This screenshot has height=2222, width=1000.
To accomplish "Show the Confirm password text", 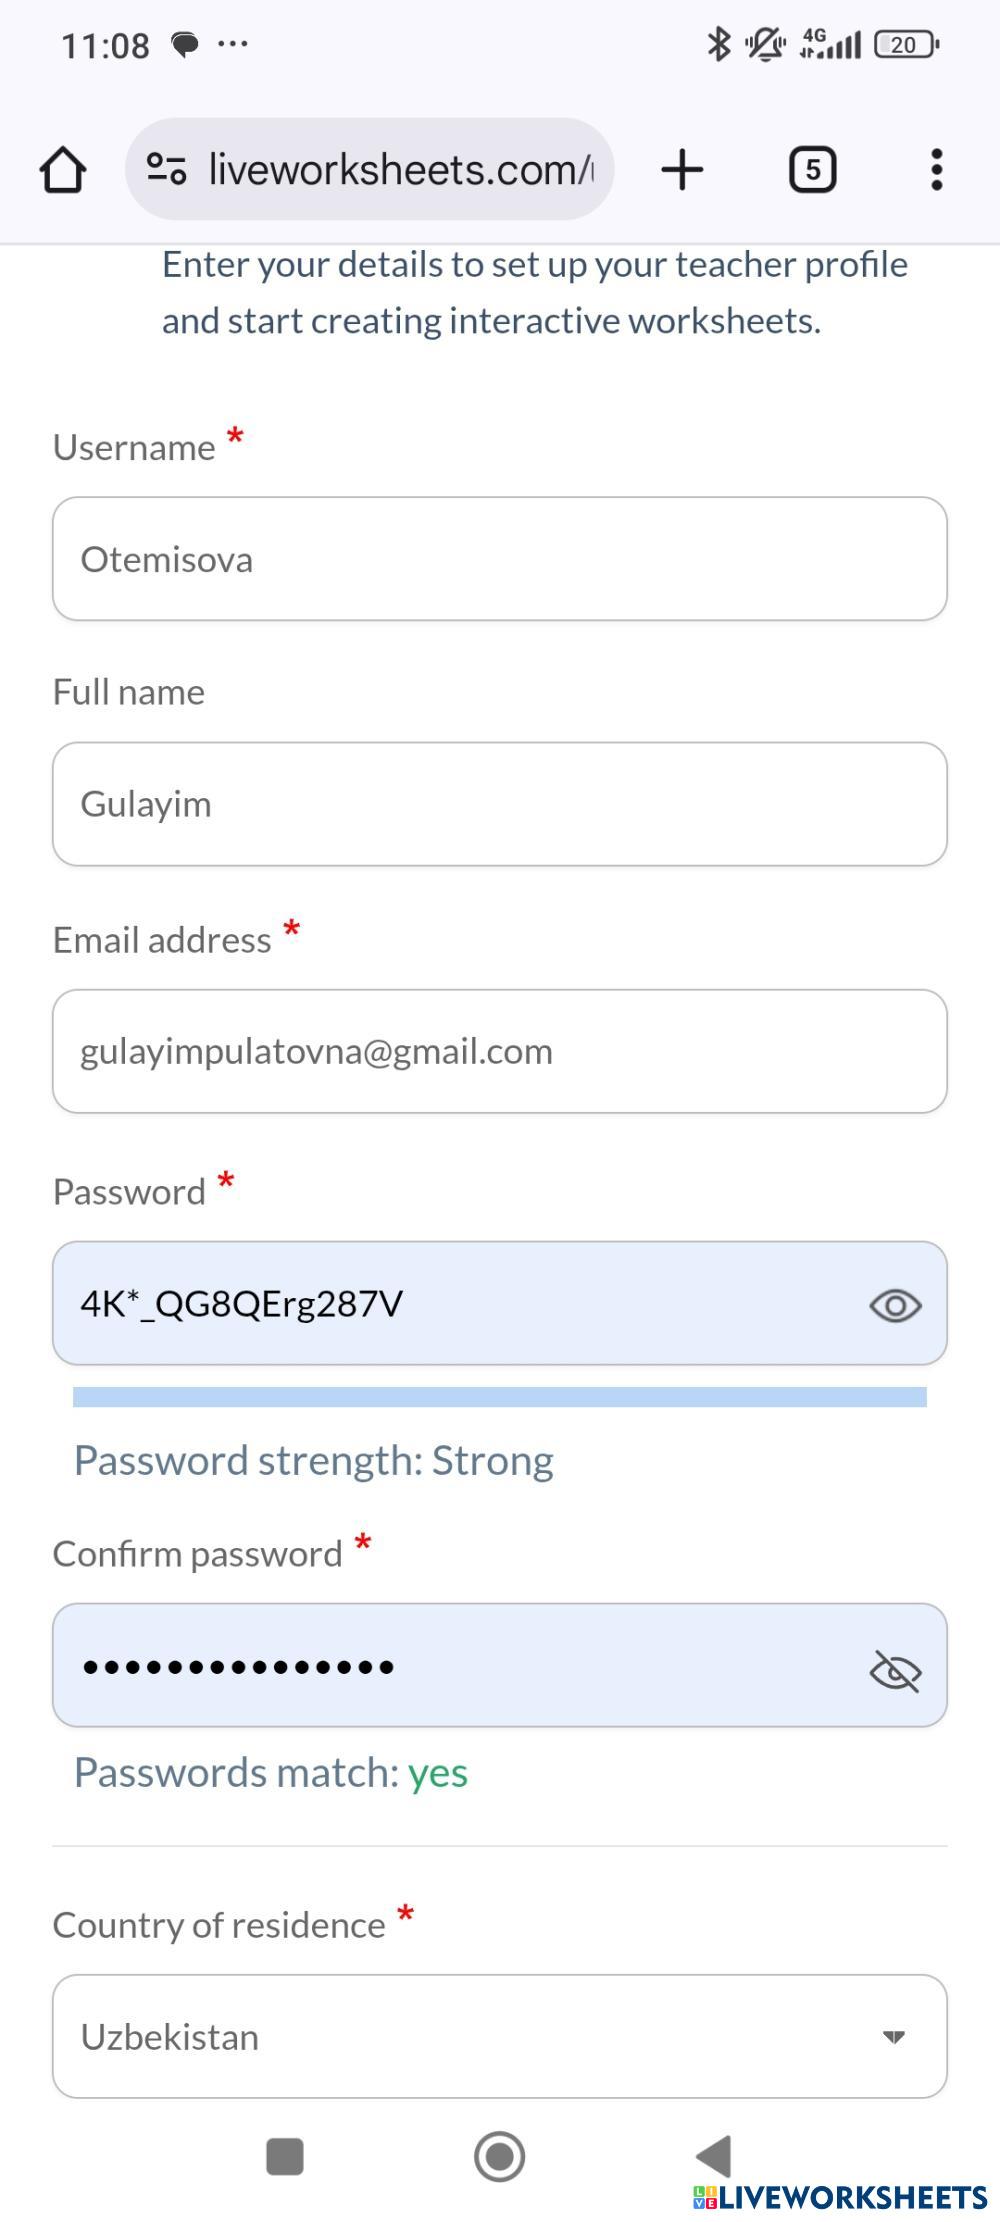I will point(895,1670).
